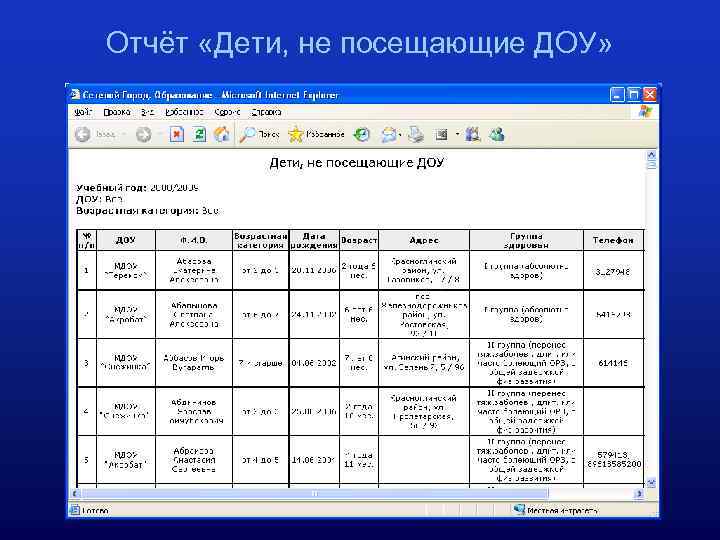Open the Правка menu

pos(117,112)
